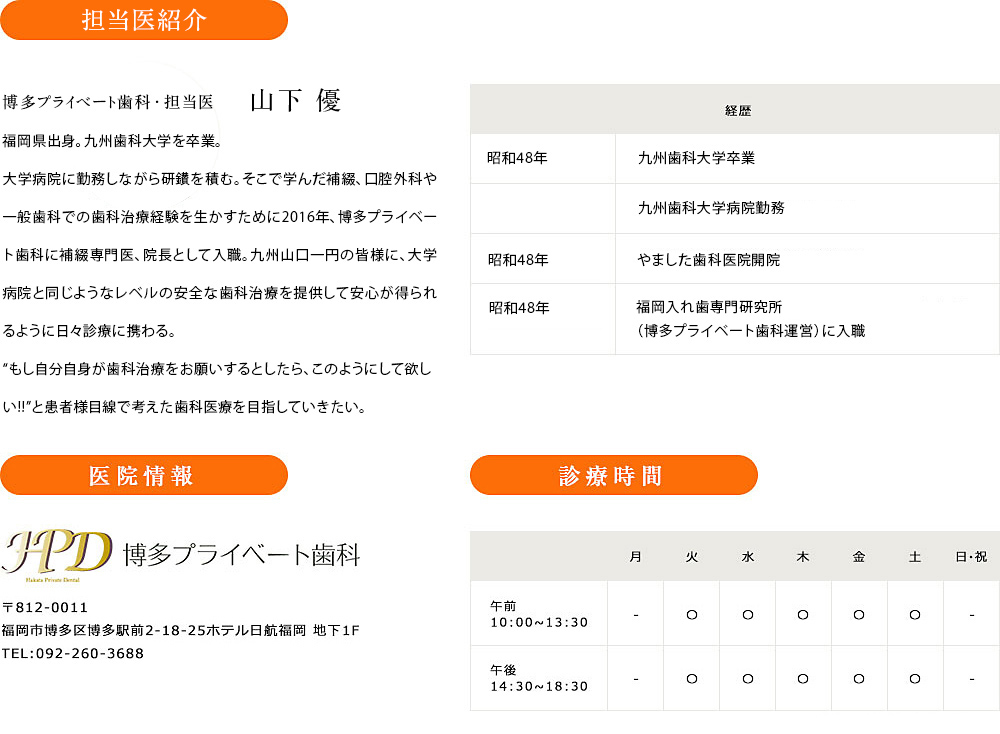1000x734 pixels.
Task: Click the 午後 14:30~18:30 row label
Action: click(x=539, y=679)
